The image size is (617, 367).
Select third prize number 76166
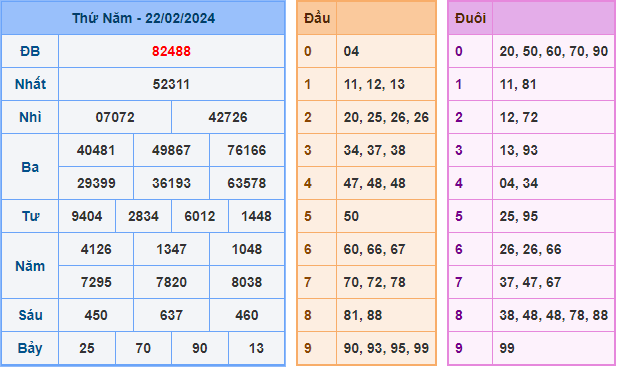coord(247,150)
